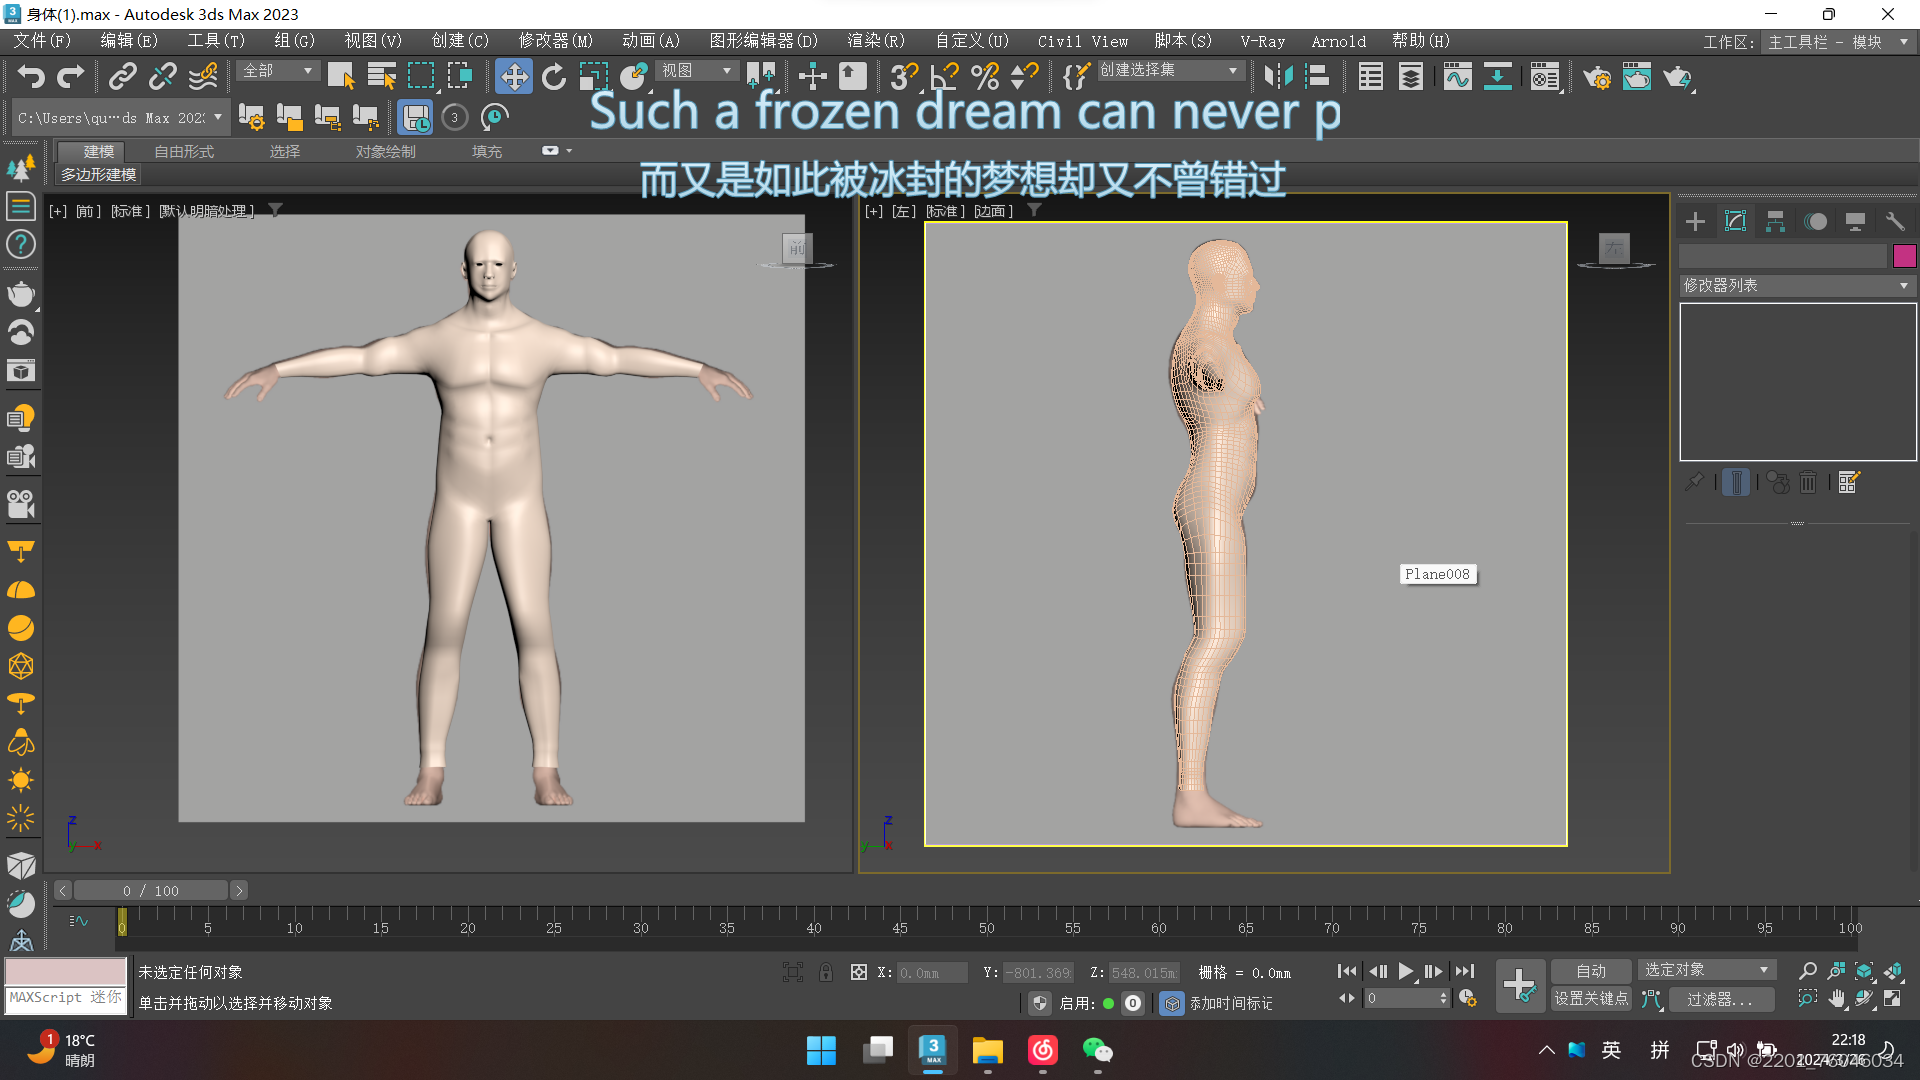Open the Modify panel tab icon
This screenshot has width=1920, height=1080.
click(x=1735, y=222)
